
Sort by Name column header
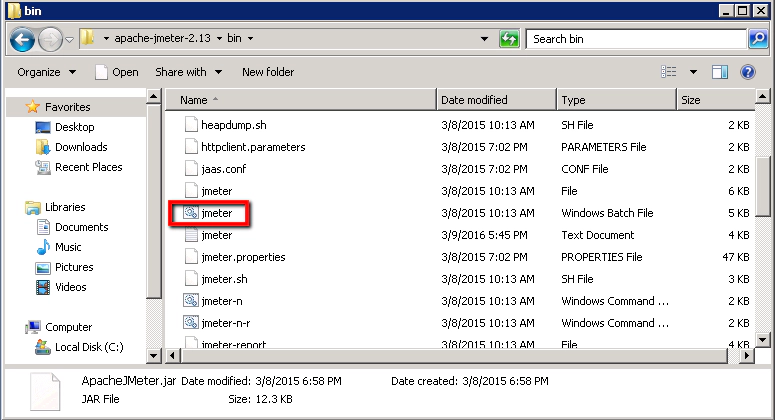(301, 100)
